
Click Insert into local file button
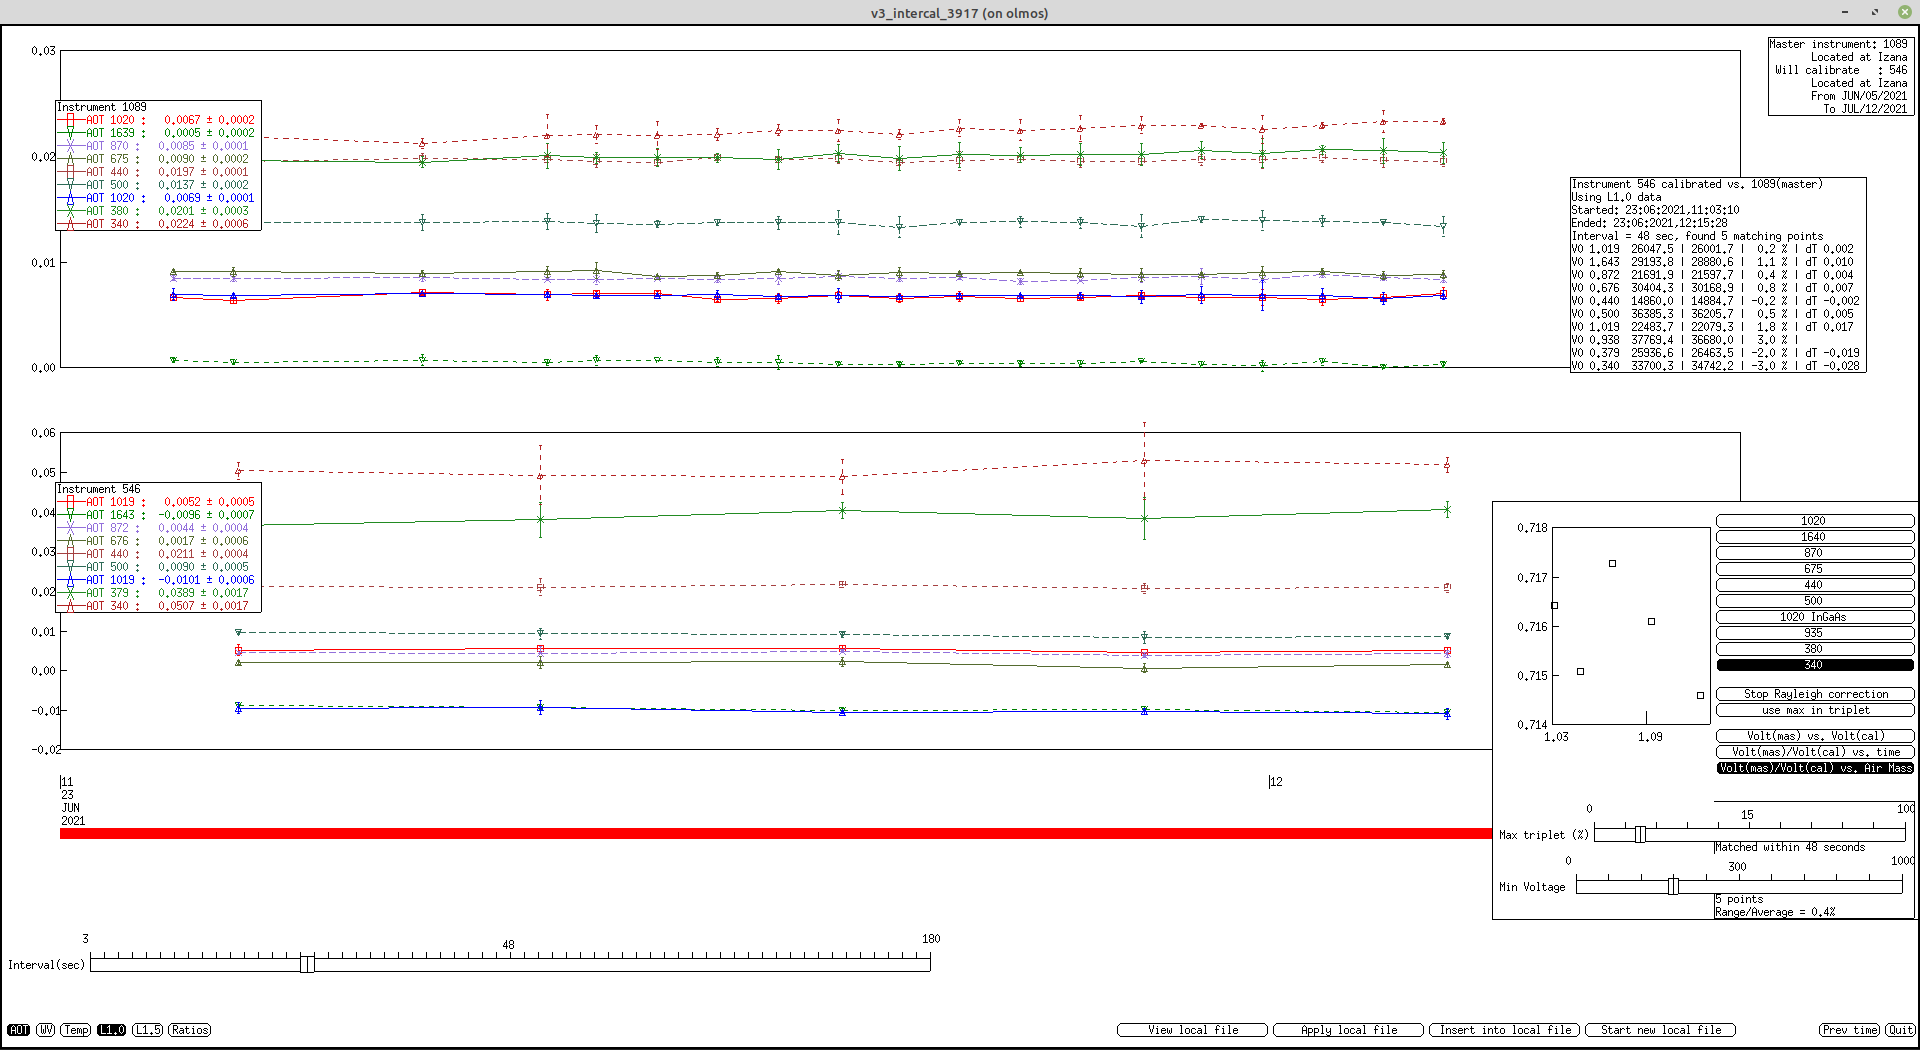pos(1504,1030)
